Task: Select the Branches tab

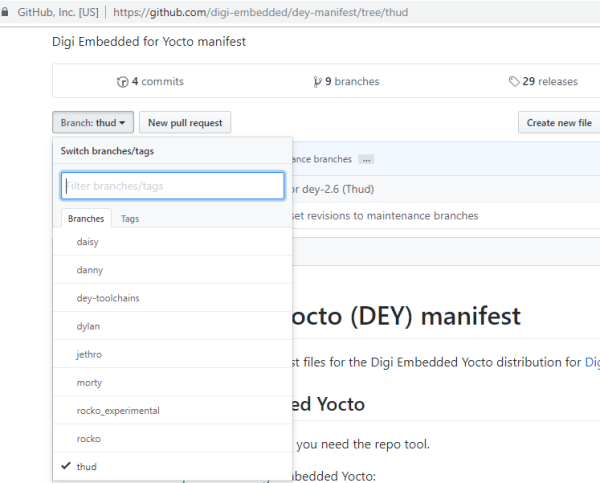Action: (86, 219)
